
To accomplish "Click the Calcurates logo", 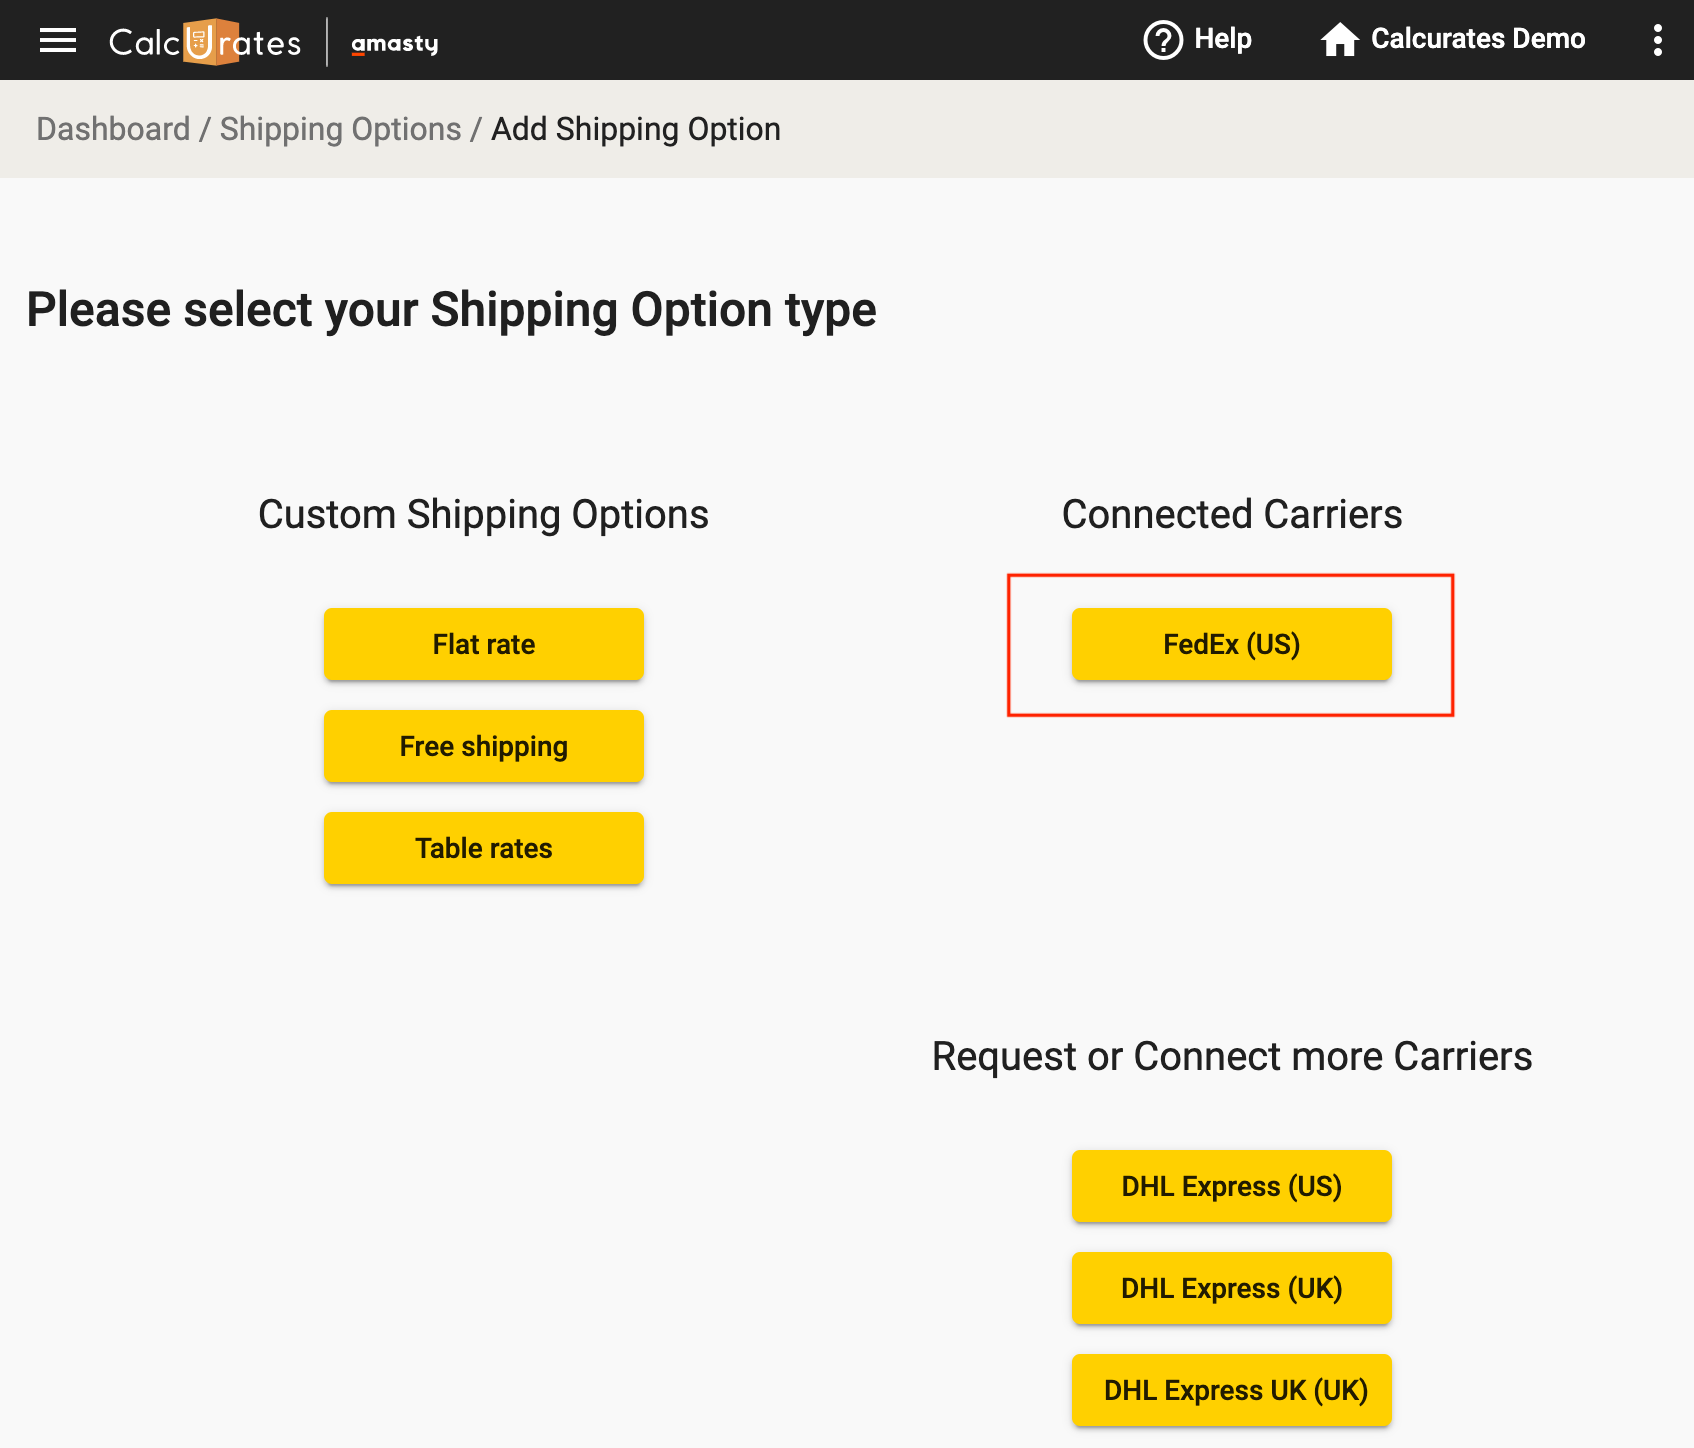I will click(x=205, y=42).
